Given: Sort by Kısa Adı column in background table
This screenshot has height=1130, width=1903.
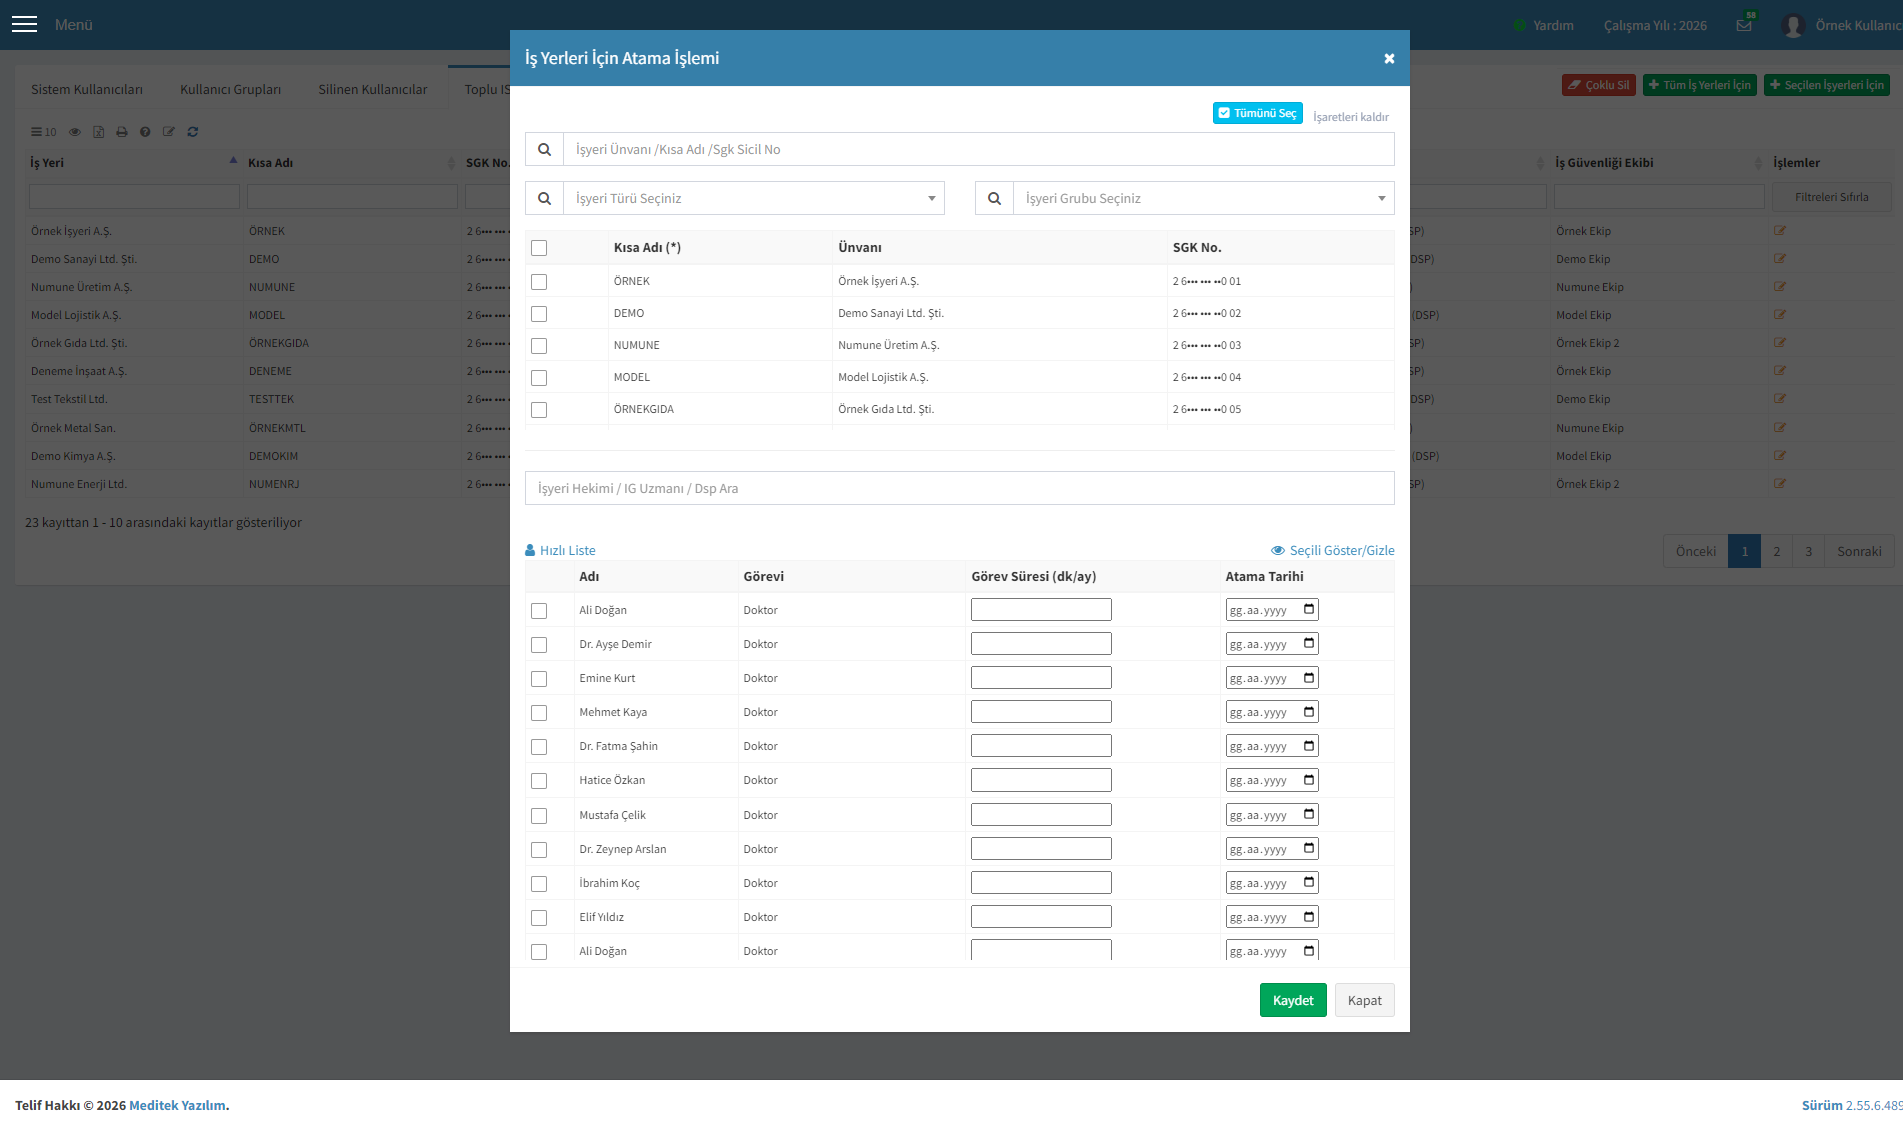Looking at the screenshot, I should [452, 163].
